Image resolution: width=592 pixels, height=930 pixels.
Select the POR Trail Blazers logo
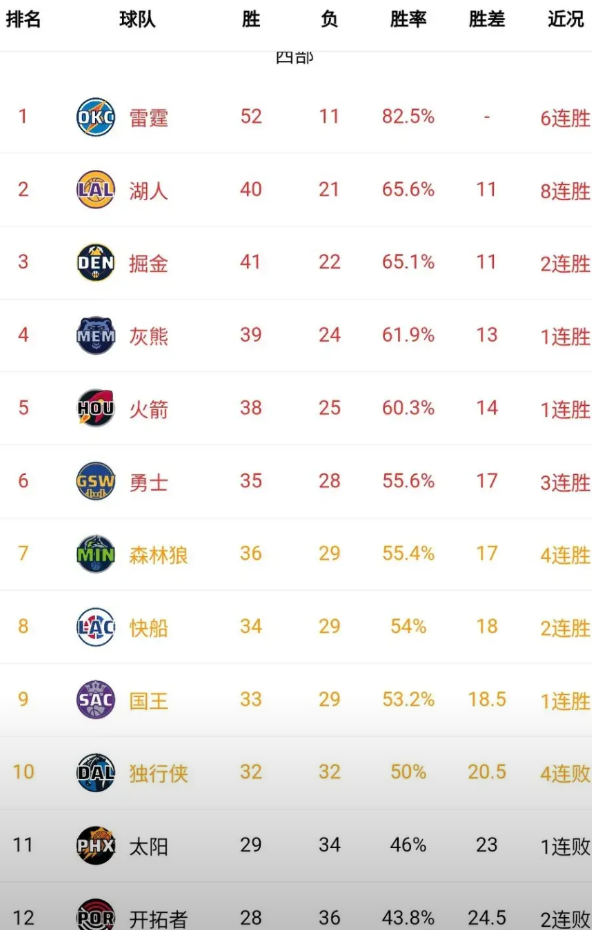click(x=96, y=915)
